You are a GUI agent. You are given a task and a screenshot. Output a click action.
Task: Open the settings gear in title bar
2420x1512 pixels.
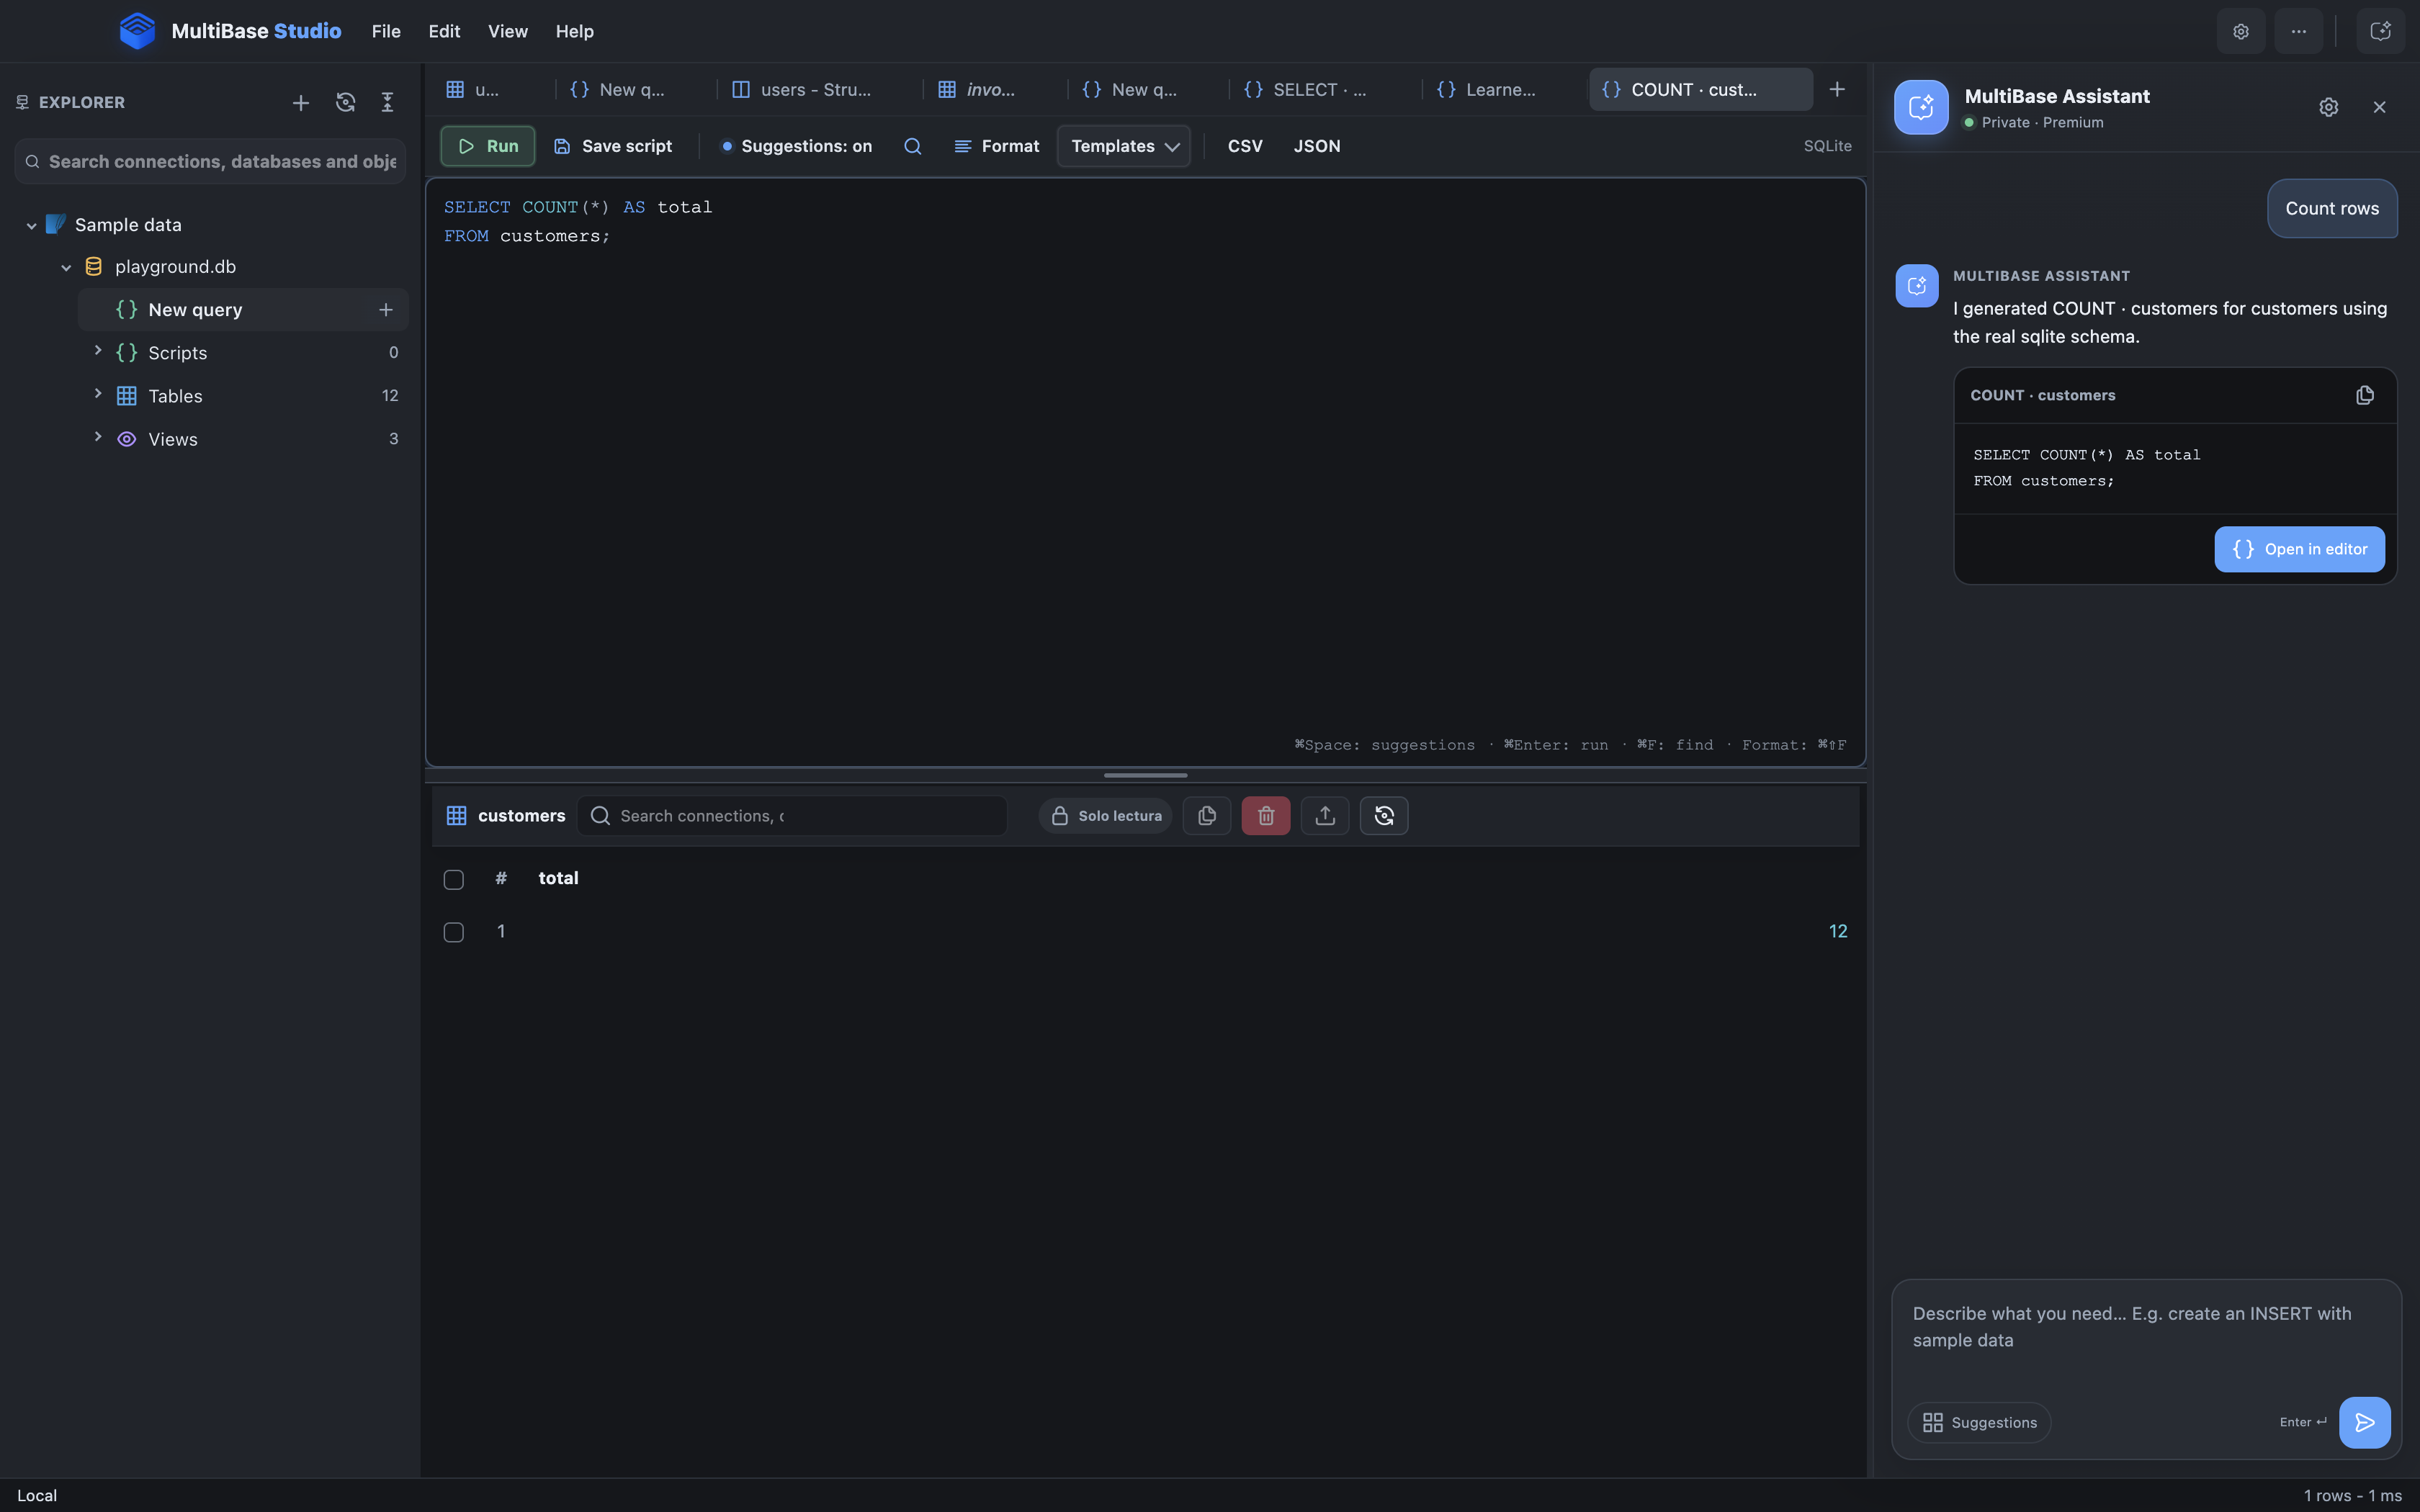coord(2241,31)
